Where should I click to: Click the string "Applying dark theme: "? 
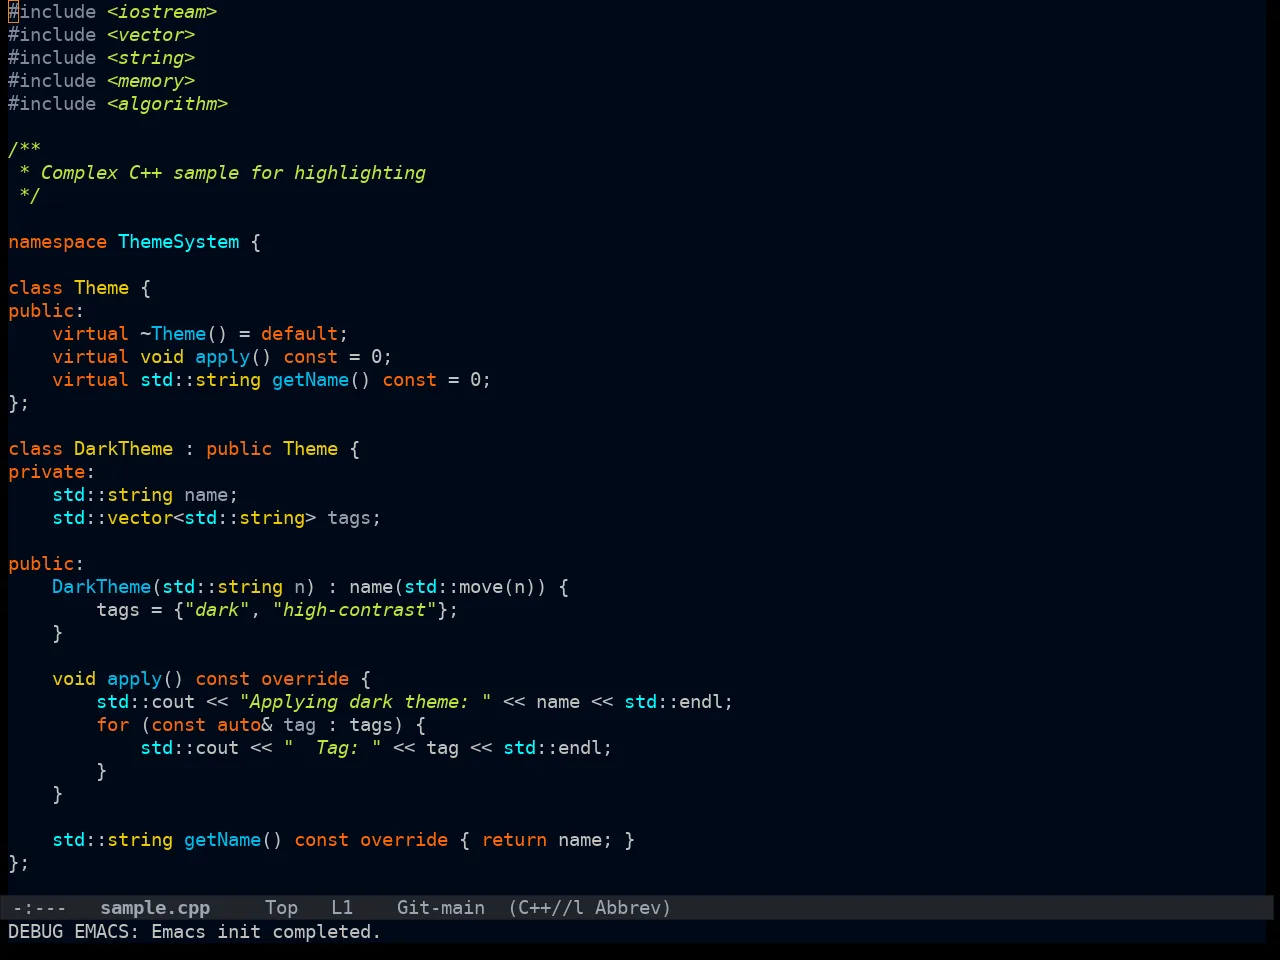point(365,702)
